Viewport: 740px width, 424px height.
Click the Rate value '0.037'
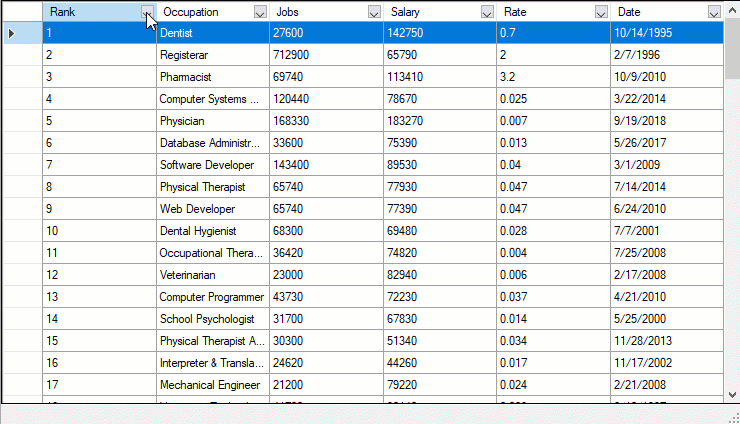[554, 297]
